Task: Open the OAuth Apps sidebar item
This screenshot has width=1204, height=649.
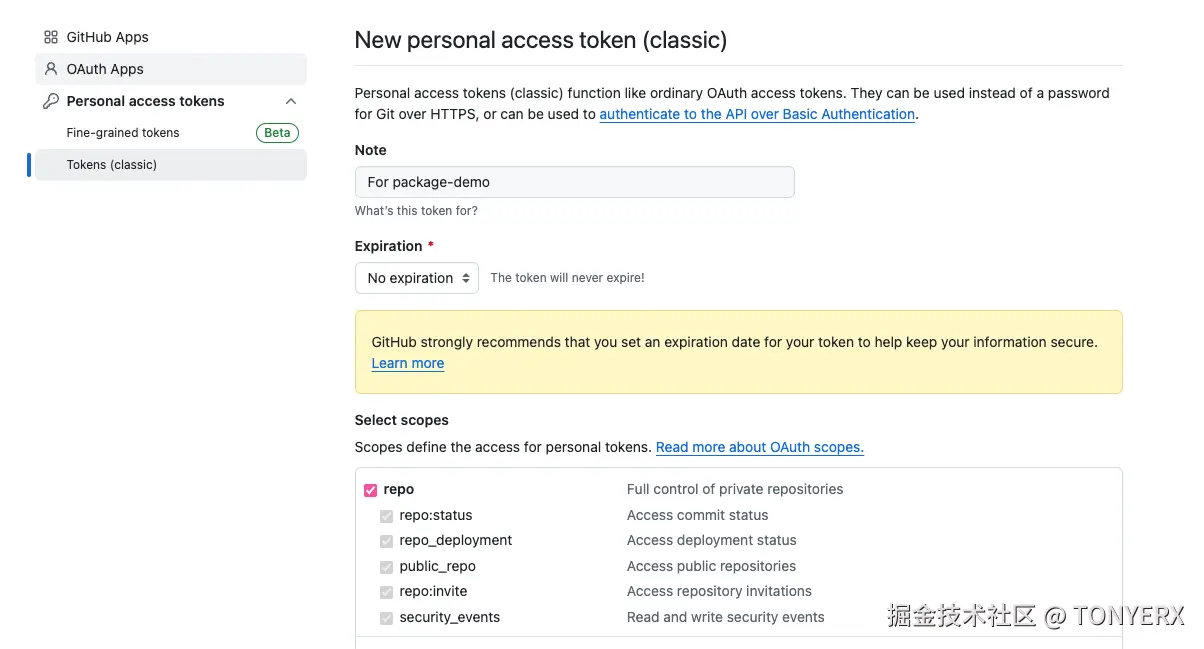Action: pos(105,69)
